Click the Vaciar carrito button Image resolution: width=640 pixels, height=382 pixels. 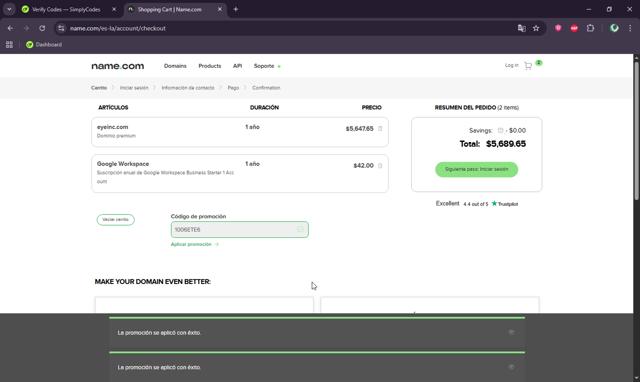116,220
